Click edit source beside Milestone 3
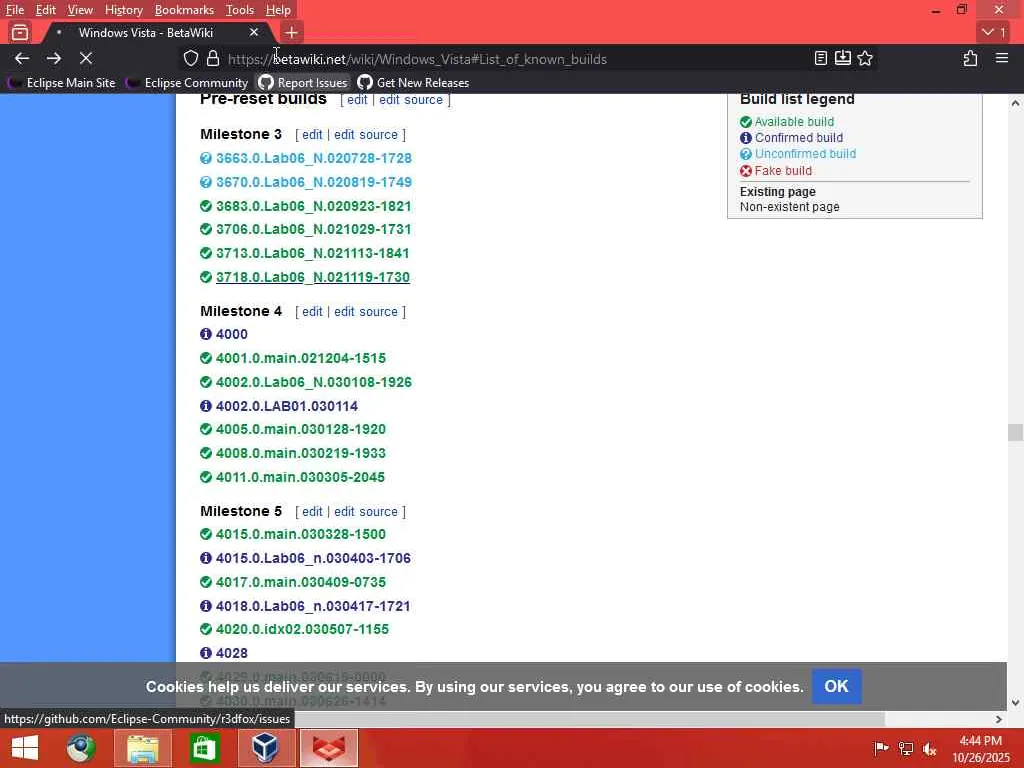Viewport: 1024px width, 768px height. (x=366, y=135)
